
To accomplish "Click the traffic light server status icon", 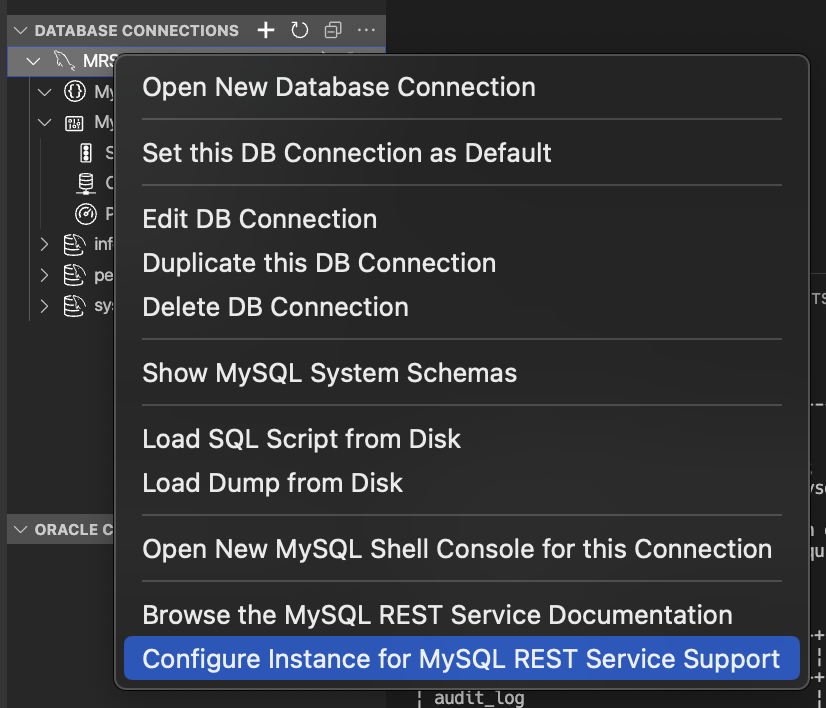I will [85, 153].
